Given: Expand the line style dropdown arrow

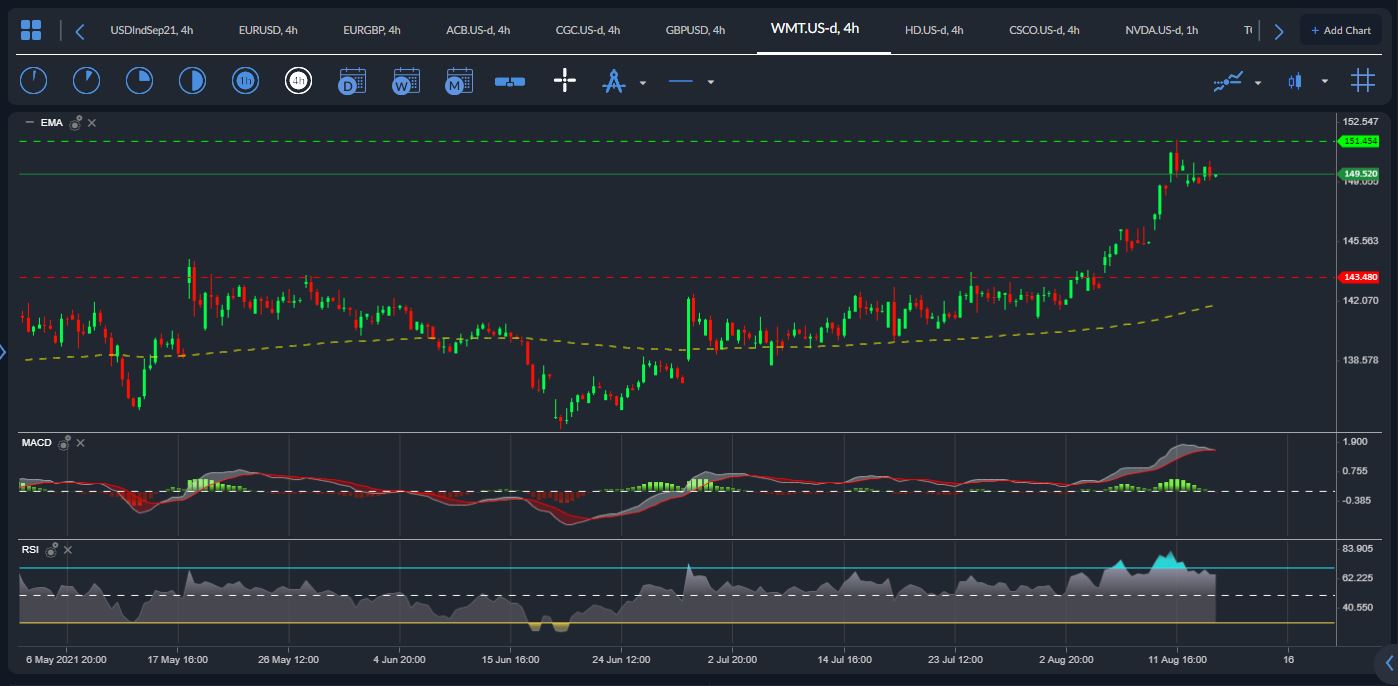Looking at the screenshot, I should (710, 82).
